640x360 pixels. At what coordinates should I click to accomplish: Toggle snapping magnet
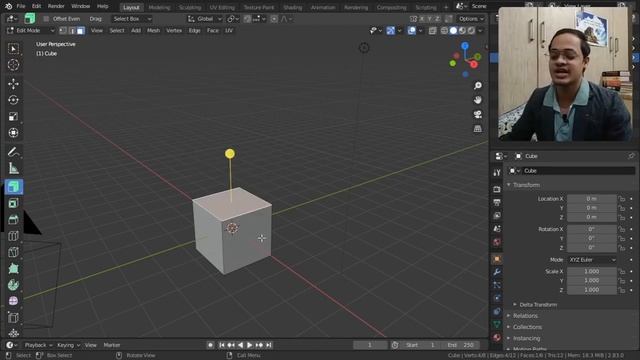[247, 19]
